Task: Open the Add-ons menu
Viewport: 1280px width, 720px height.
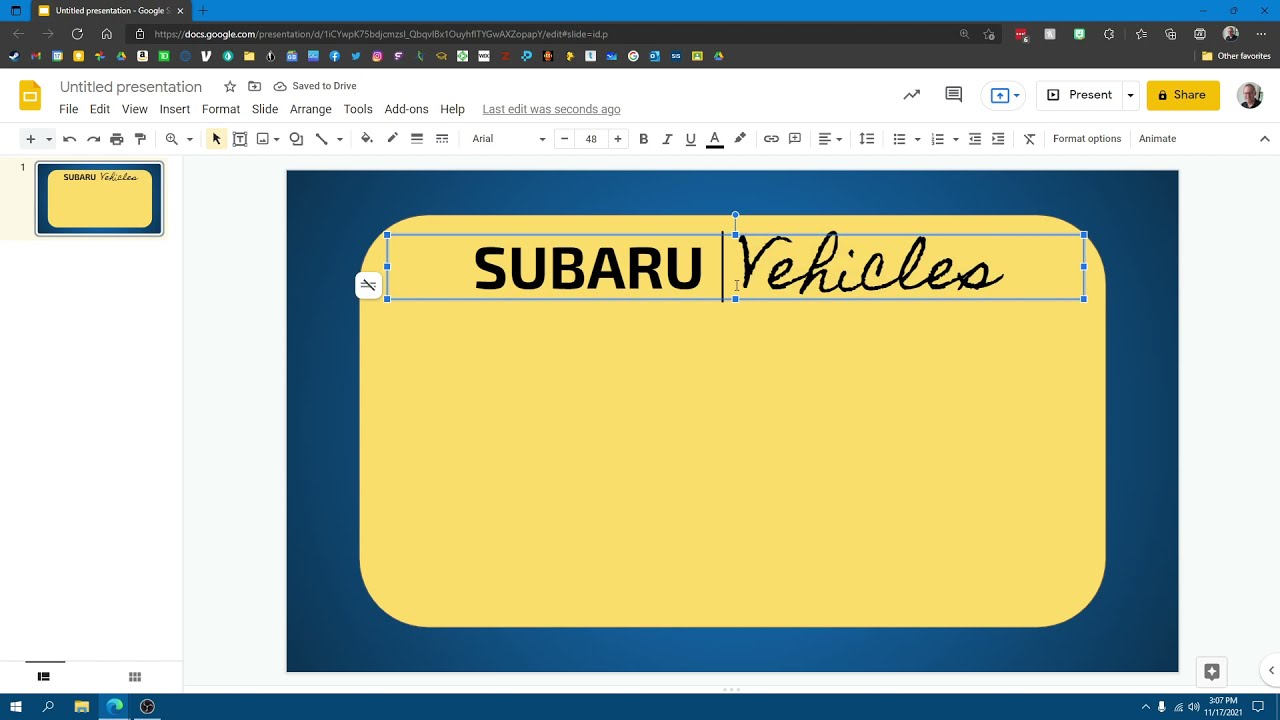Action: [406, 109]
